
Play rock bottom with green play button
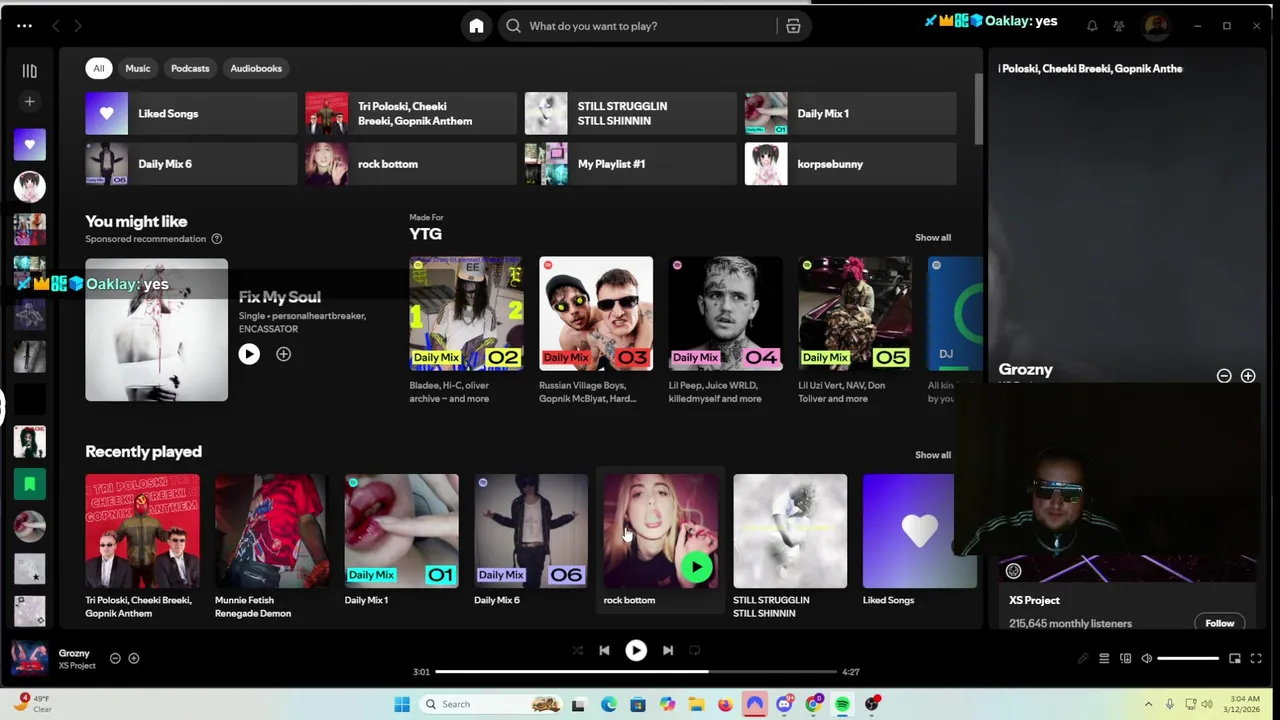(x=696, y=567)
